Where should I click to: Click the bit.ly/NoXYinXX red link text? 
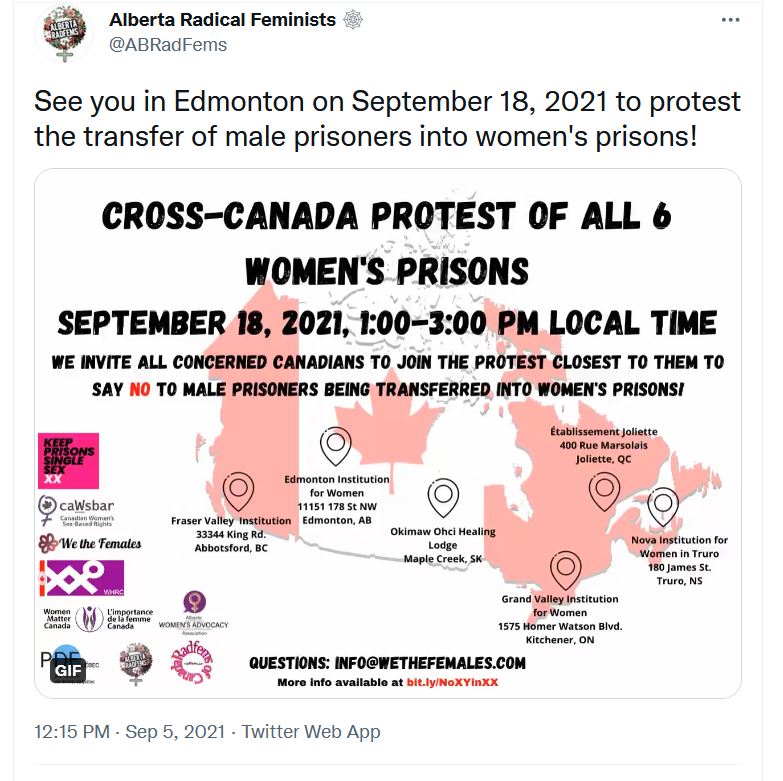(x=452, y=682)
